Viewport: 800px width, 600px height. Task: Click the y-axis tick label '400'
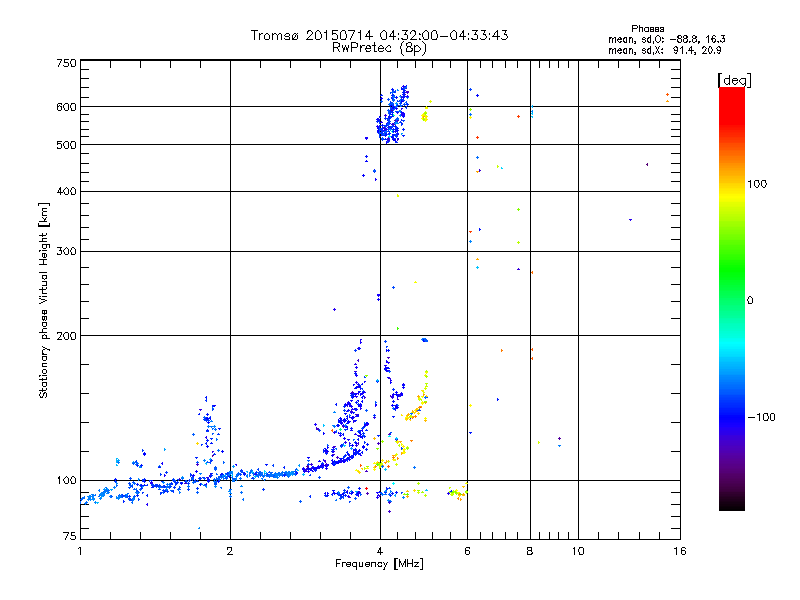[x=66, y=192]
